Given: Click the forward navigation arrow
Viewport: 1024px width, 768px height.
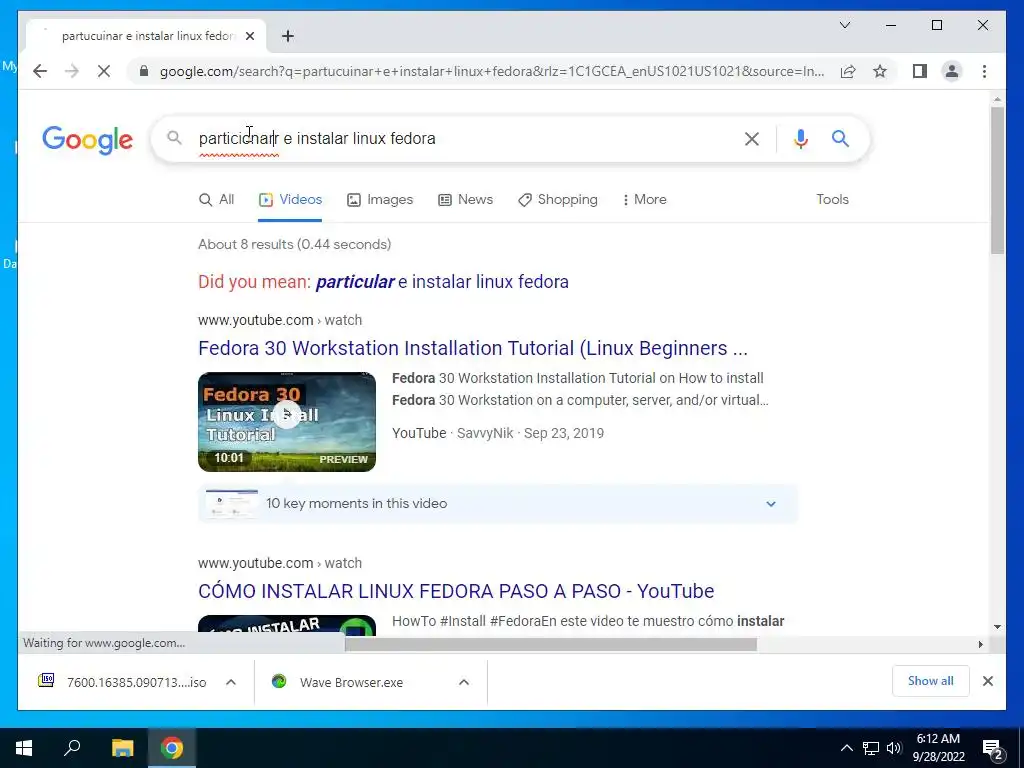Looking at the screenshot, I should click(72, 71).
